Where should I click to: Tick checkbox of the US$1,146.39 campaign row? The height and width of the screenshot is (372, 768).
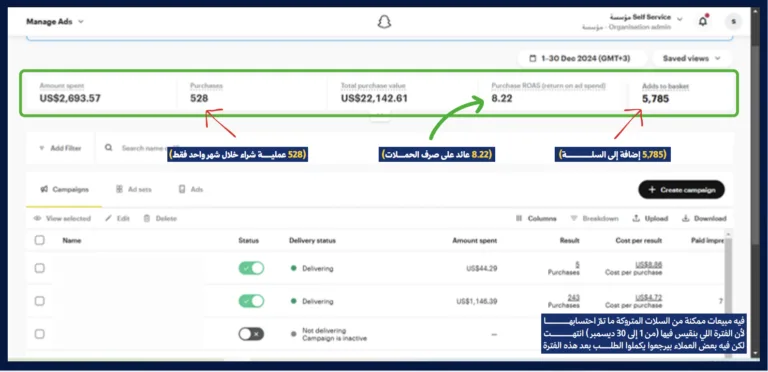coord(40,301)
